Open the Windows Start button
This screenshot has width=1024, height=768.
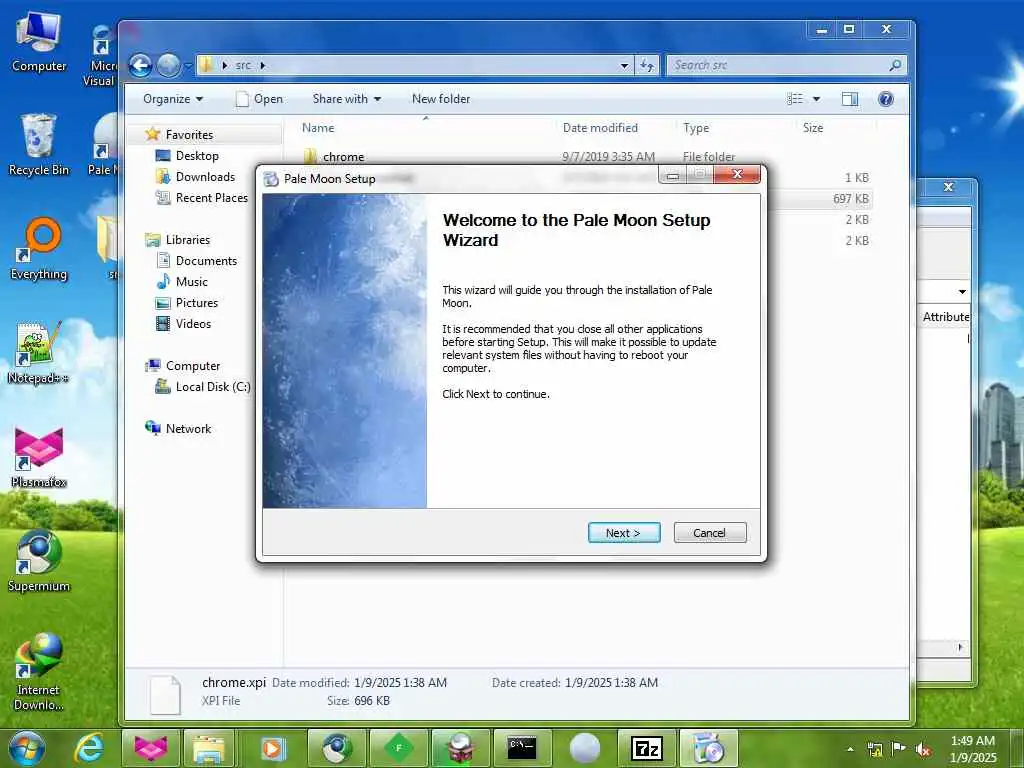(27, 748)
